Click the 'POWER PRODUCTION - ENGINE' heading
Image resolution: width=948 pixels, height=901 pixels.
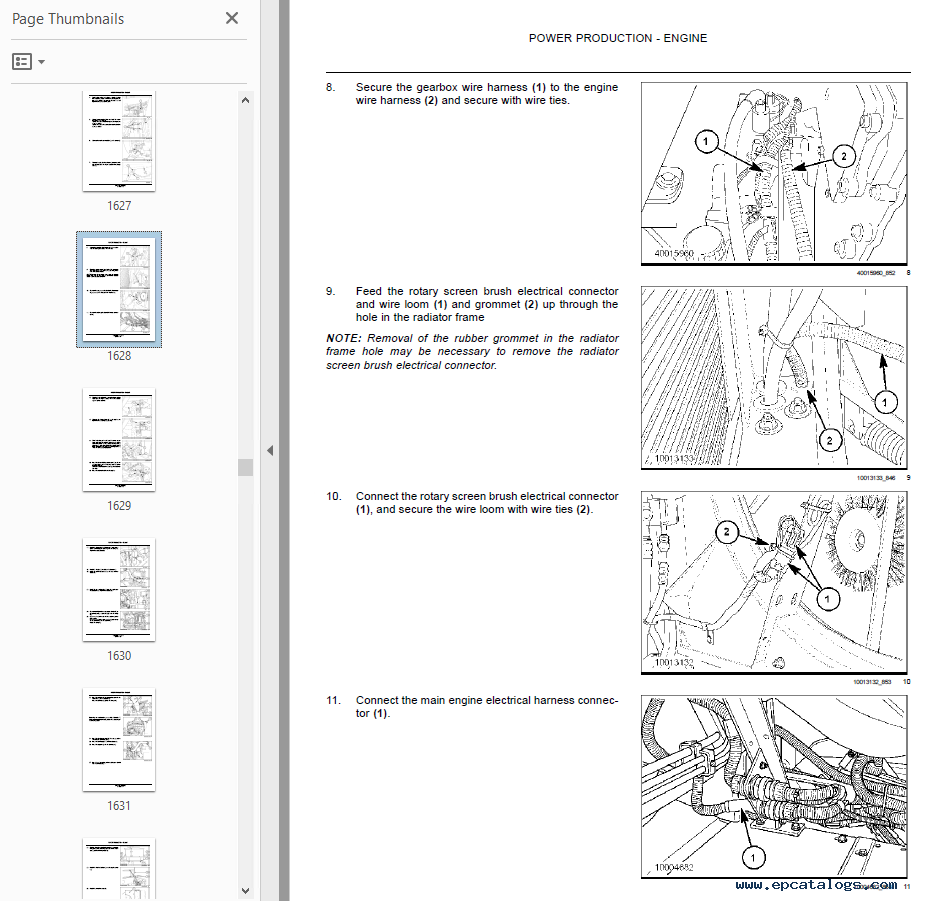618,38
